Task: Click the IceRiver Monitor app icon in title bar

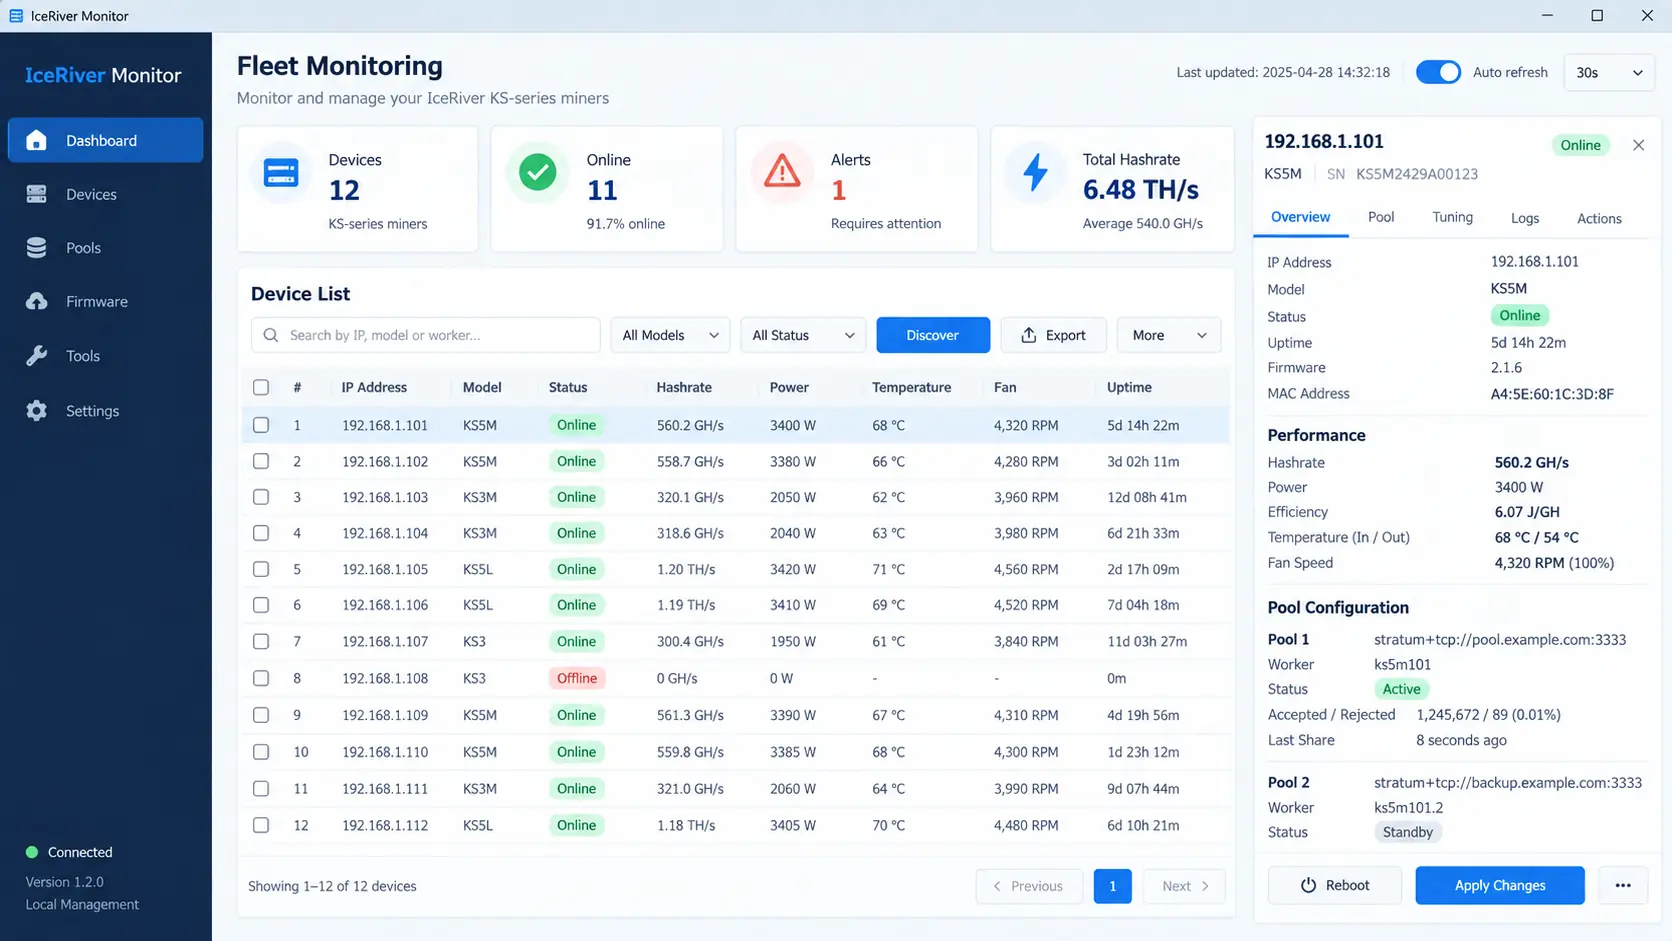Action: click(x=16, y=16)
